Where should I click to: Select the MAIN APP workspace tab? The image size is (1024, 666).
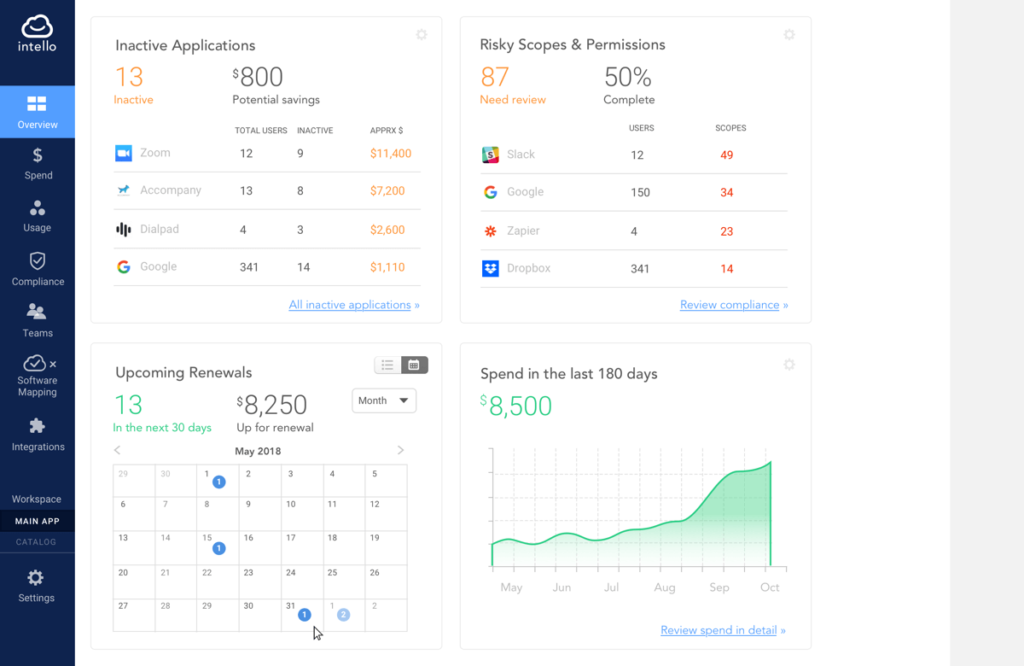(37, 520)
